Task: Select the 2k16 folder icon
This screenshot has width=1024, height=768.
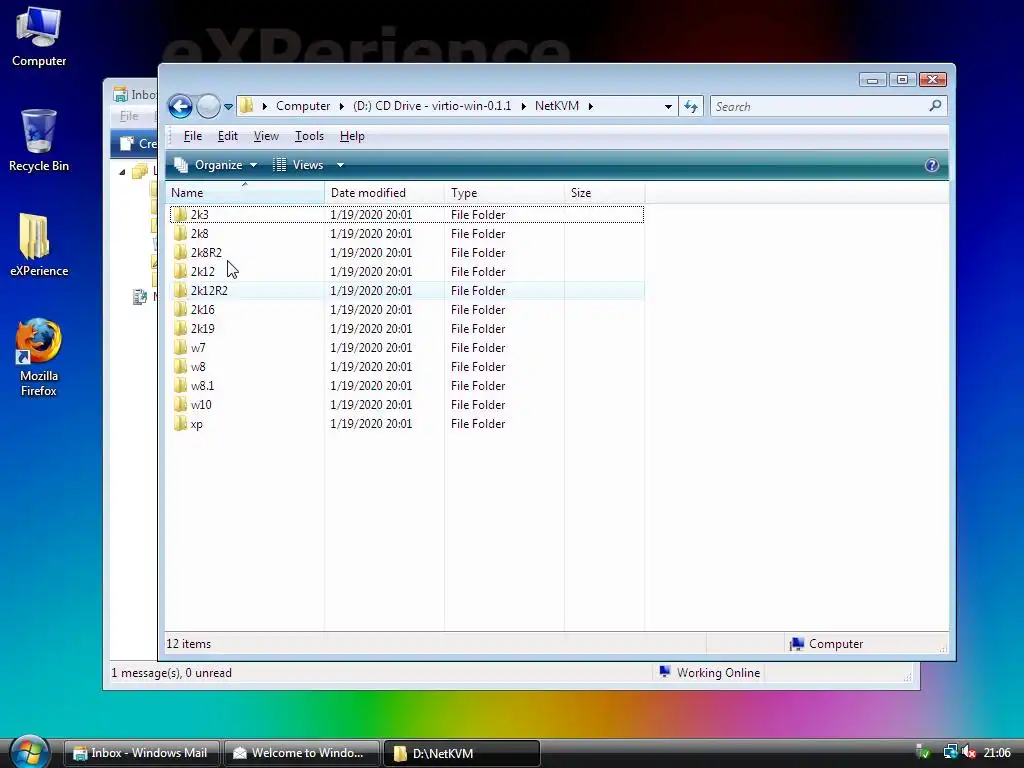Action: tap(180, 309)
